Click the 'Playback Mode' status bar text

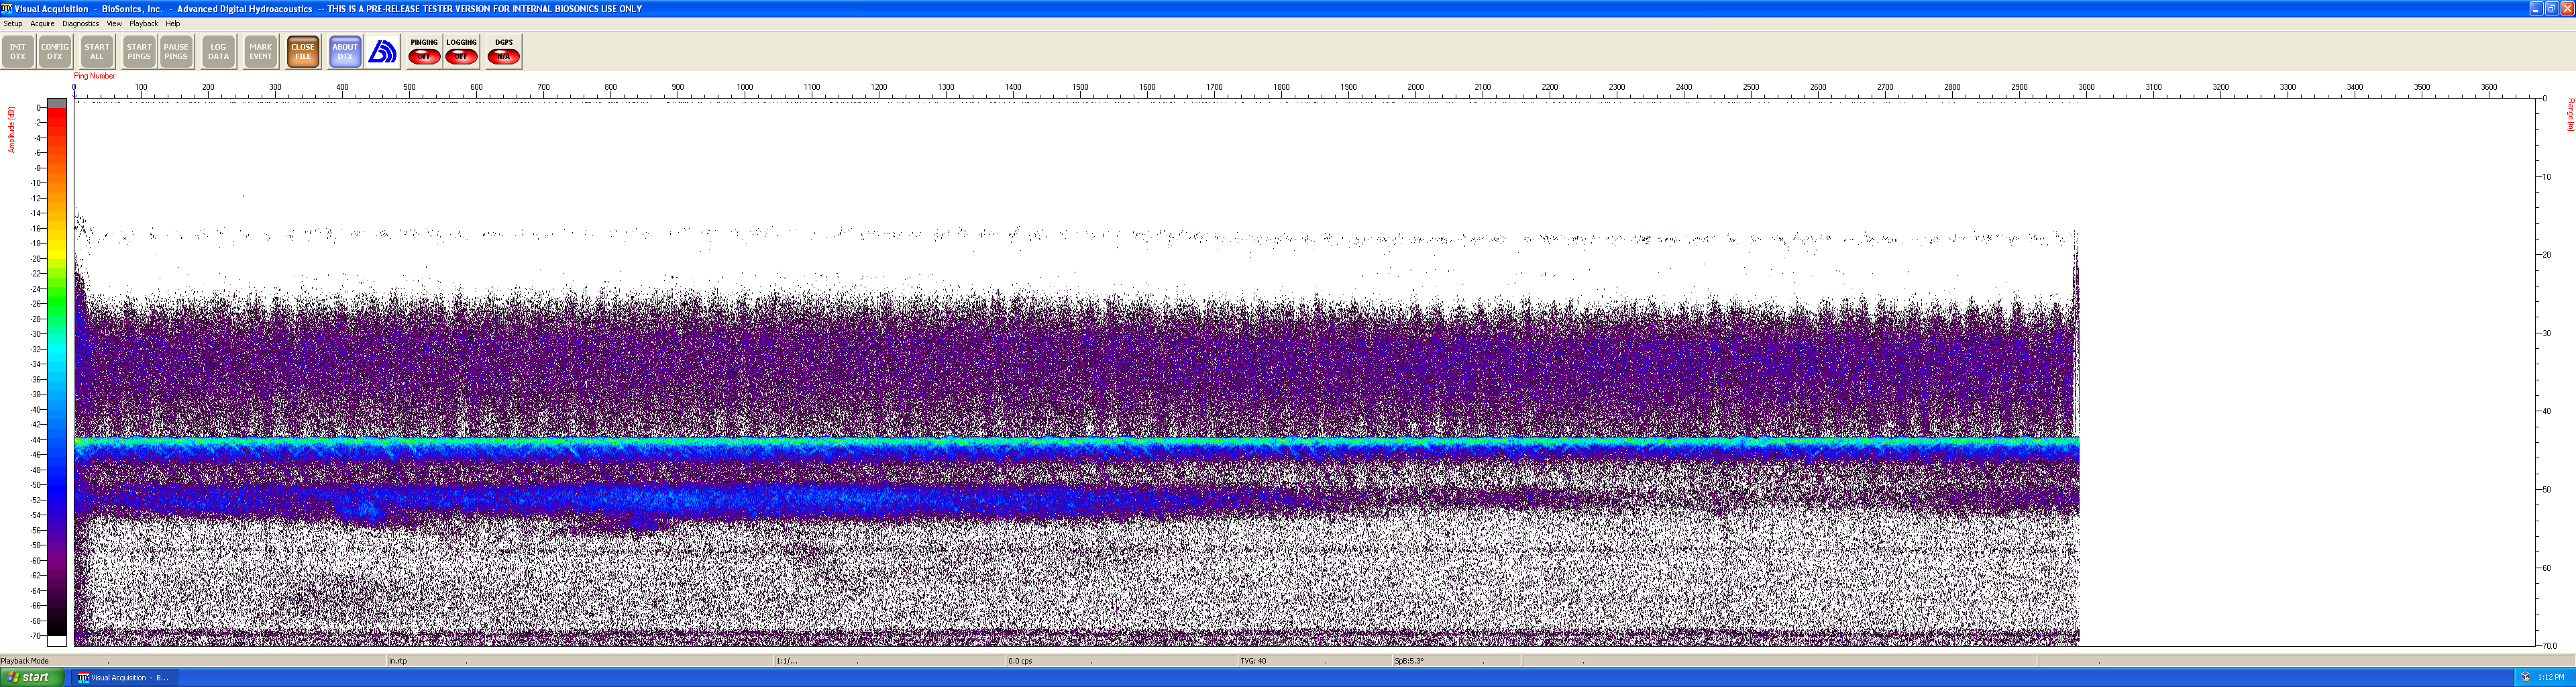25,661
